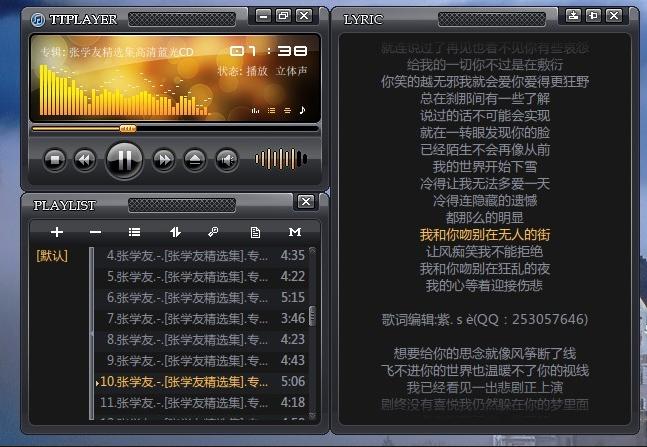The image size is (647, 447).
Task: Toggle the equalizer panel icon in display
Action: coord(255,111)
